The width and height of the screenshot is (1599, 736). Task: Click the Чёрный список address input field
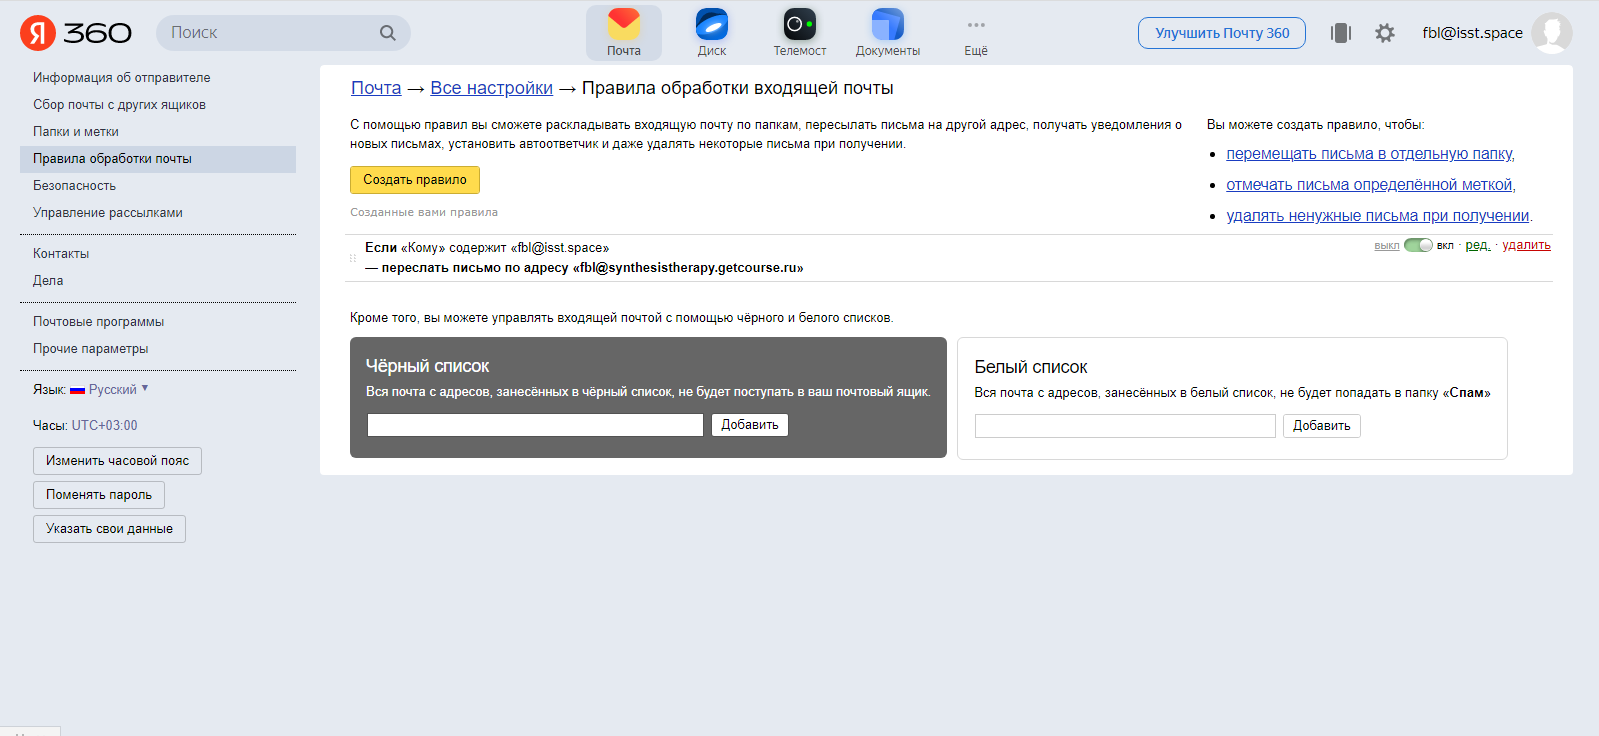(535, 425)
